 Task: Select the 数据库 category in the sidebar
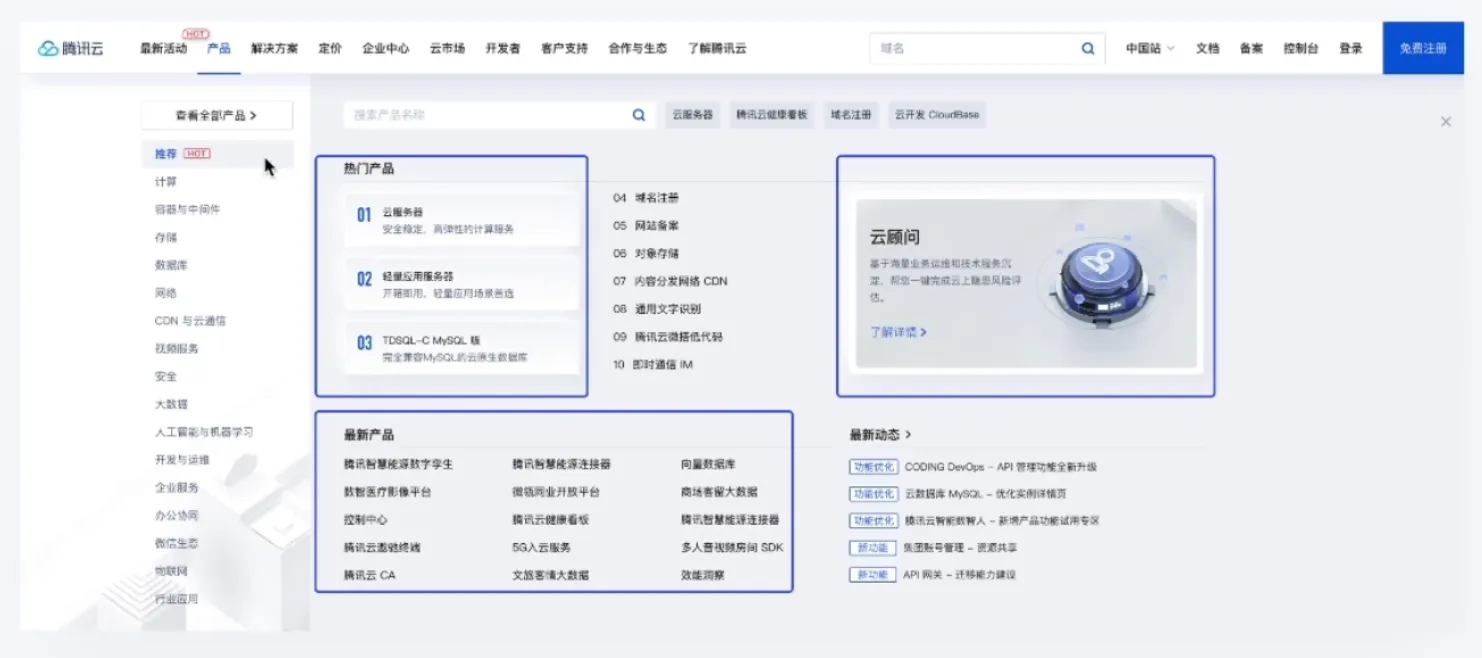pyautogui.click(x=171, y=265)
